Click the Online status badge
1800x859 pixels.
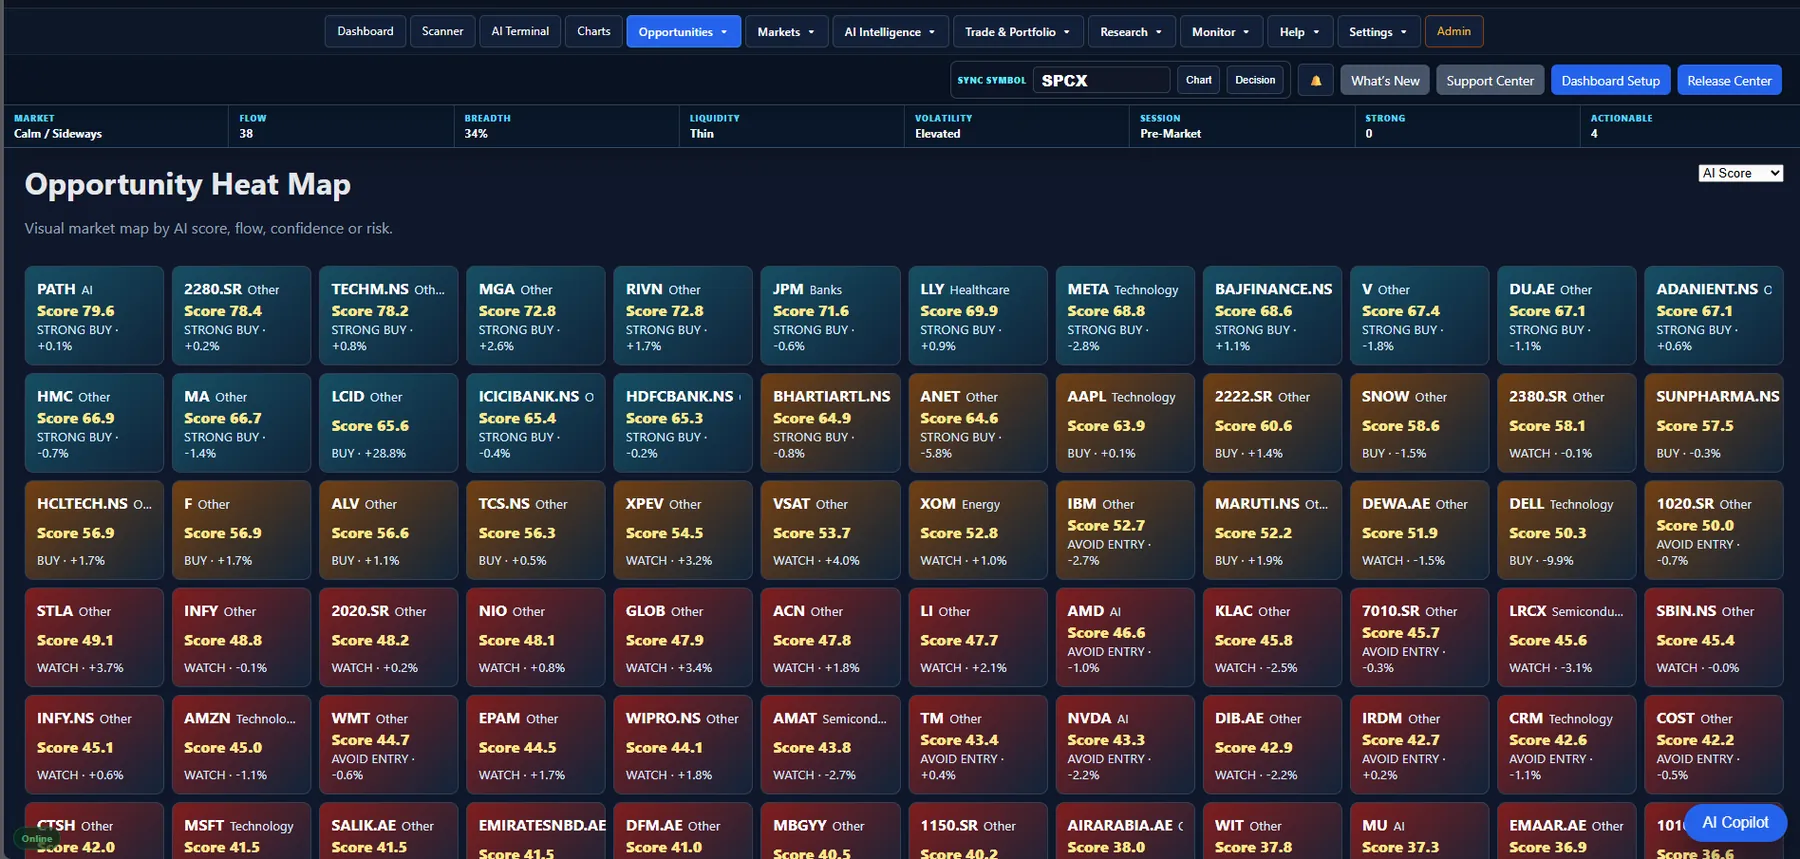[37, 839]
